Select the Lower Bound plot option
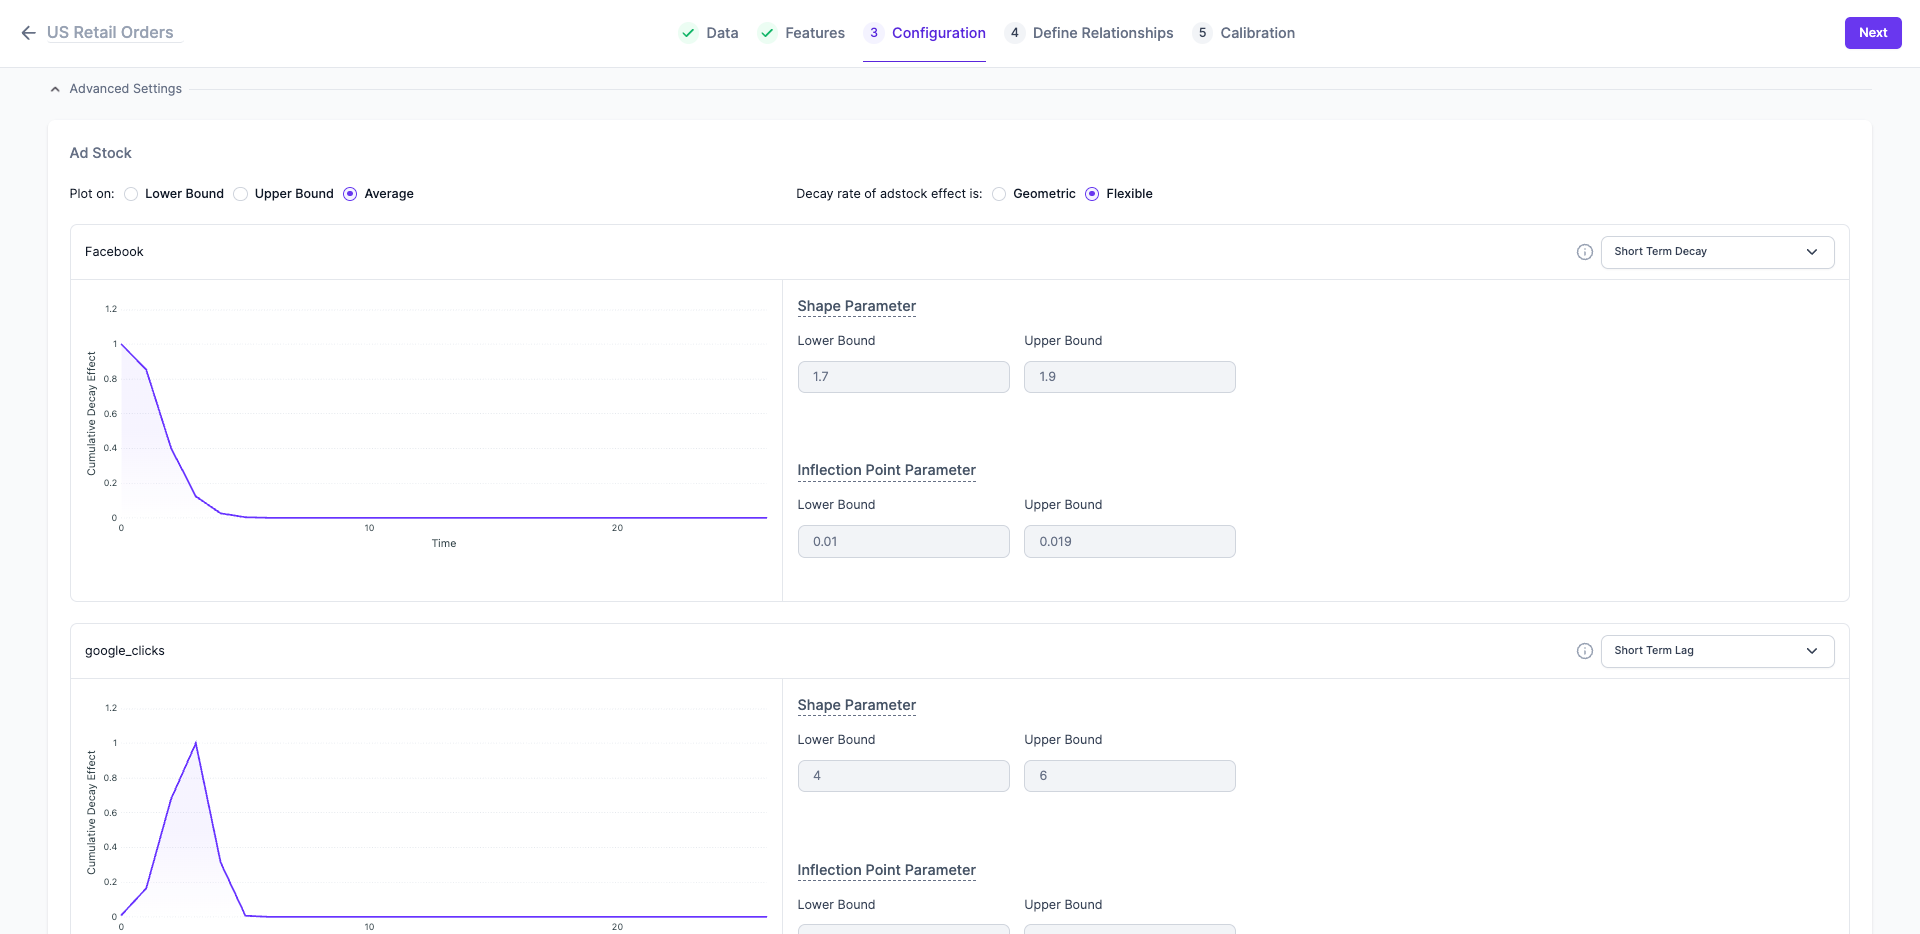Viewport: 1920px width, 934px height. 131,194
